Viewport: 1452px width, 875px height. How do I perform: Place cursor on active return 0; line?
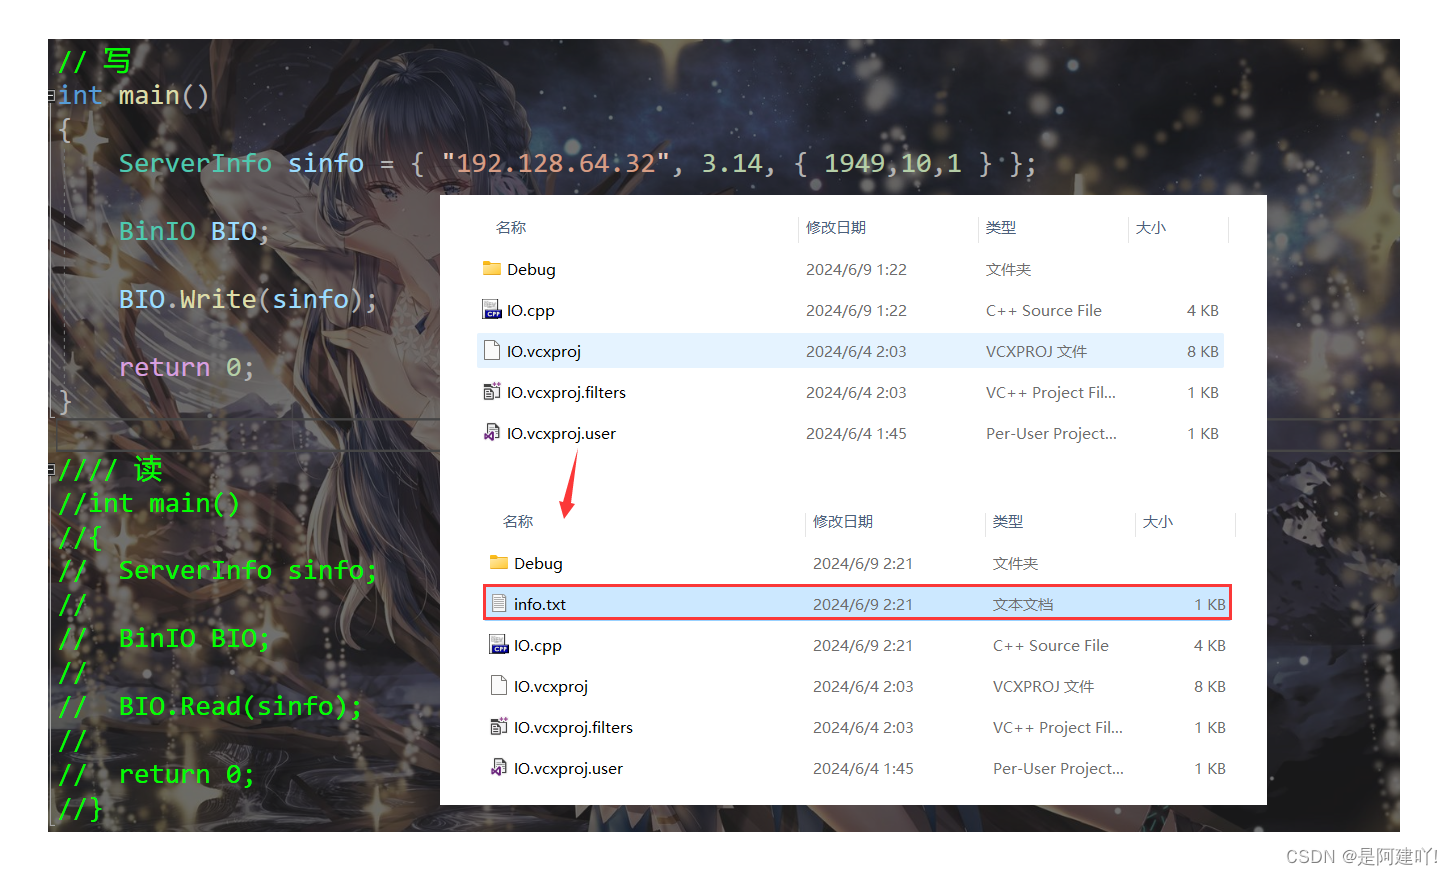[x=186, y=367]
